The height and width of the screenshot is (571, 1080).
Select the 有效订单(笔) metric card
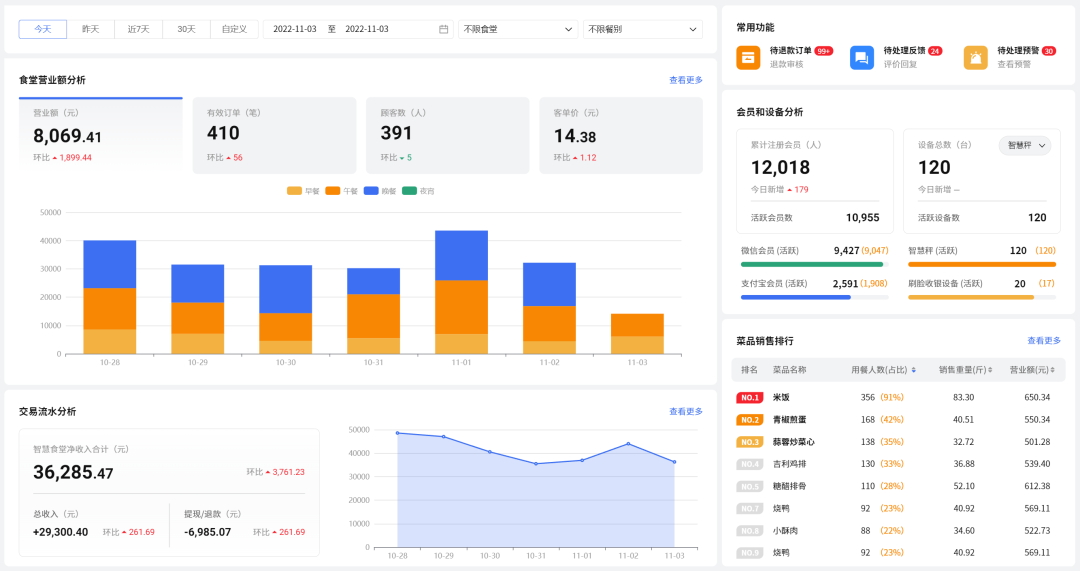point(274,136)
